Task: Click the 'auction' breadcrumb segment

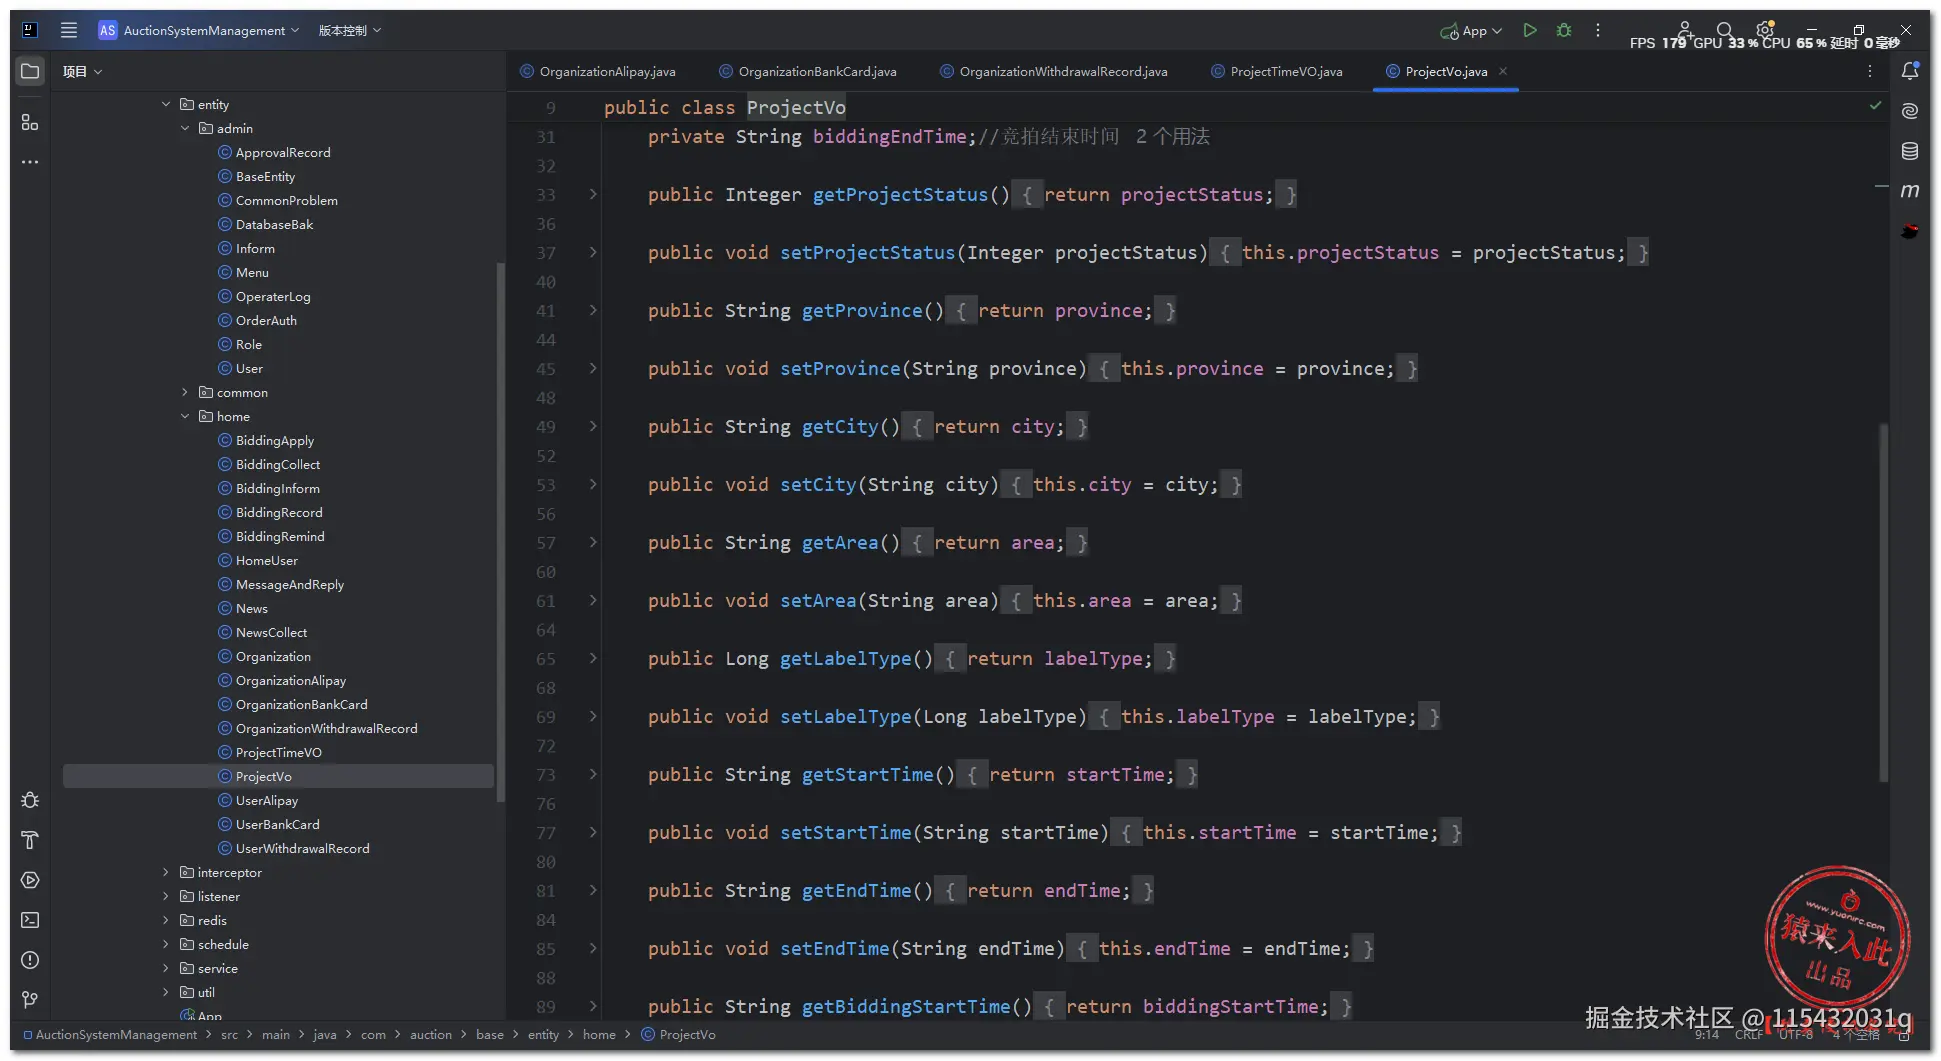Action: click(x=431, y=1034)
